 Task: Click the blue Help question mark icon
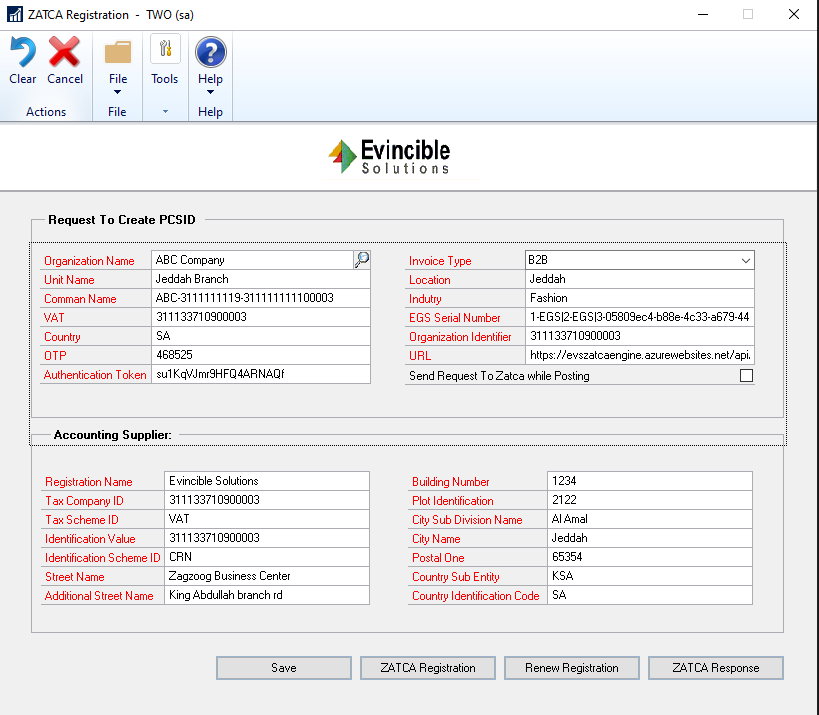pyautogui.click(x=210, y=50)
